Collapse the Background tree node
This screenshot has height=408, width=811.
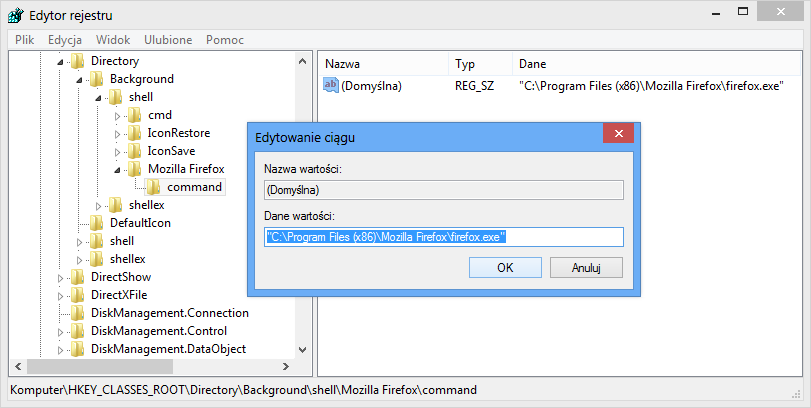point(80,79)
